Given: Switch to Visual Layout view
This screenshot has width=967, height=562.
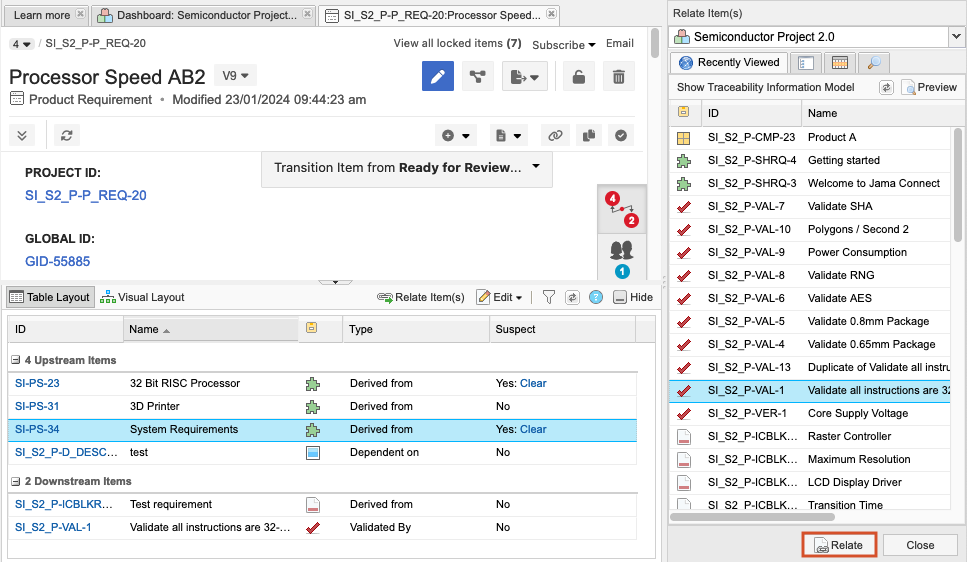Looking at the screenshot, I should point(143,297).
